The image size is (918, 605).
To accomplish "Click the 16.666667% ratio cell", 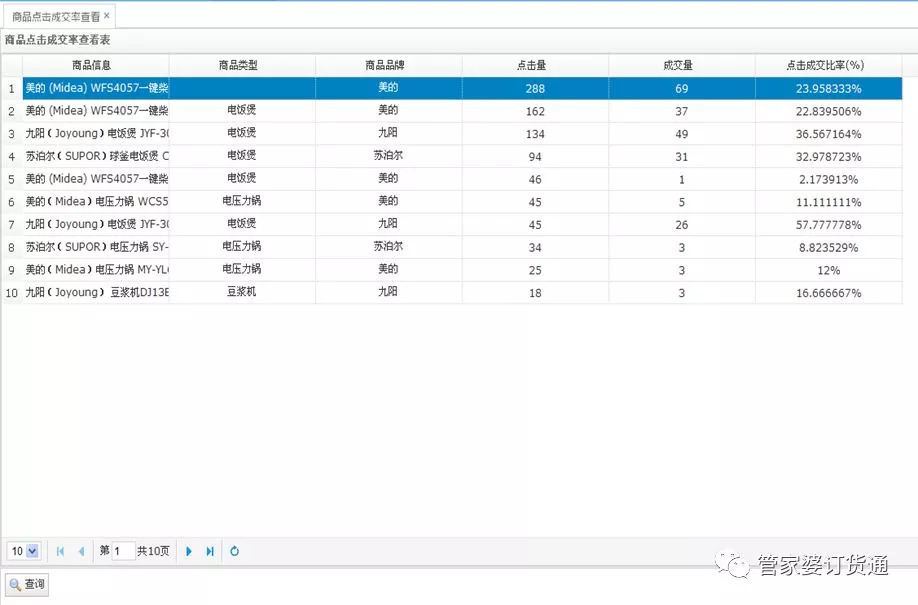I will [x=828, y=293].
